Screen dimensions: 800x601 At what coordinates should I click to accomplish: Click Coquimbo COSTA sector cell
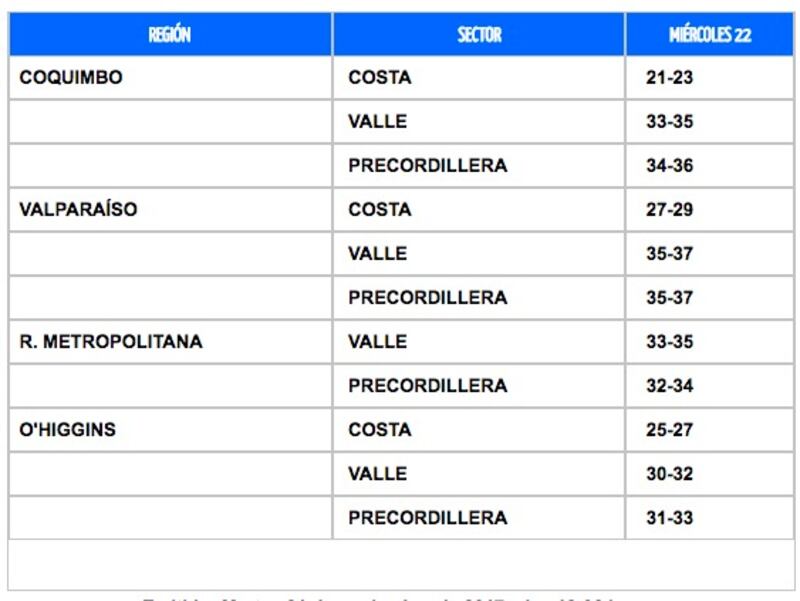pyautogui.click(x=479, y=78)
